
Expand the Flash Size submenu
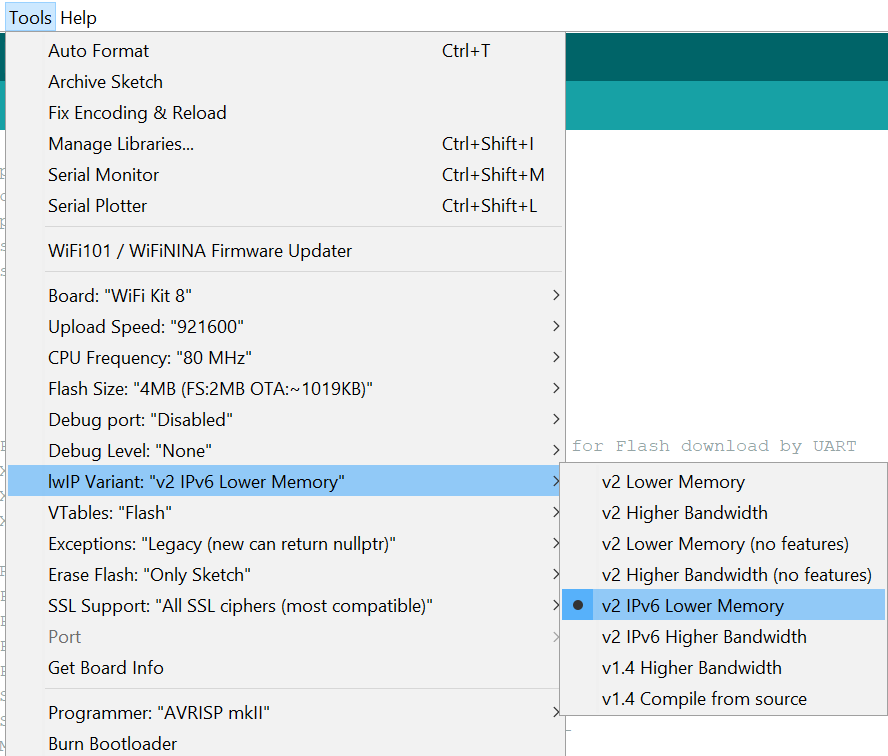pos(286,388)
